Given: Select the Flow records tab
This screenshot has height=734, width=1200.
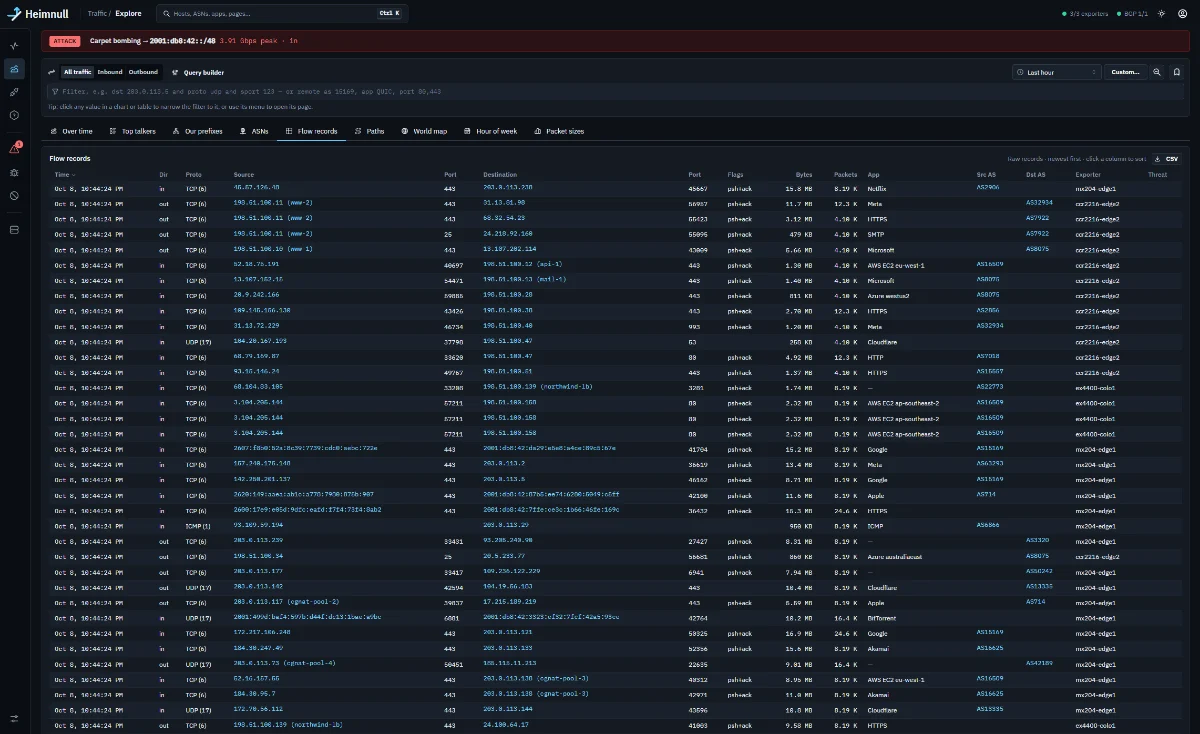Looking at the screenshot, I should 312,131.
